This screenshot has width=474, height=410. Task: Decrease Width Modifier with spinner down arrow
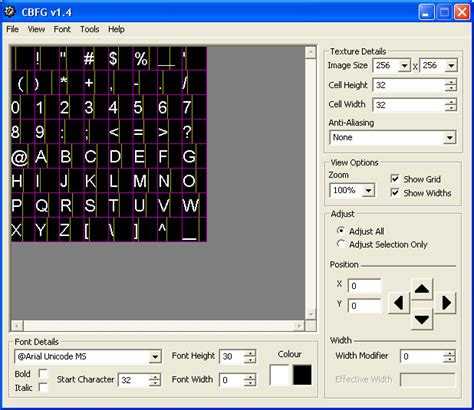click(449, 360)
